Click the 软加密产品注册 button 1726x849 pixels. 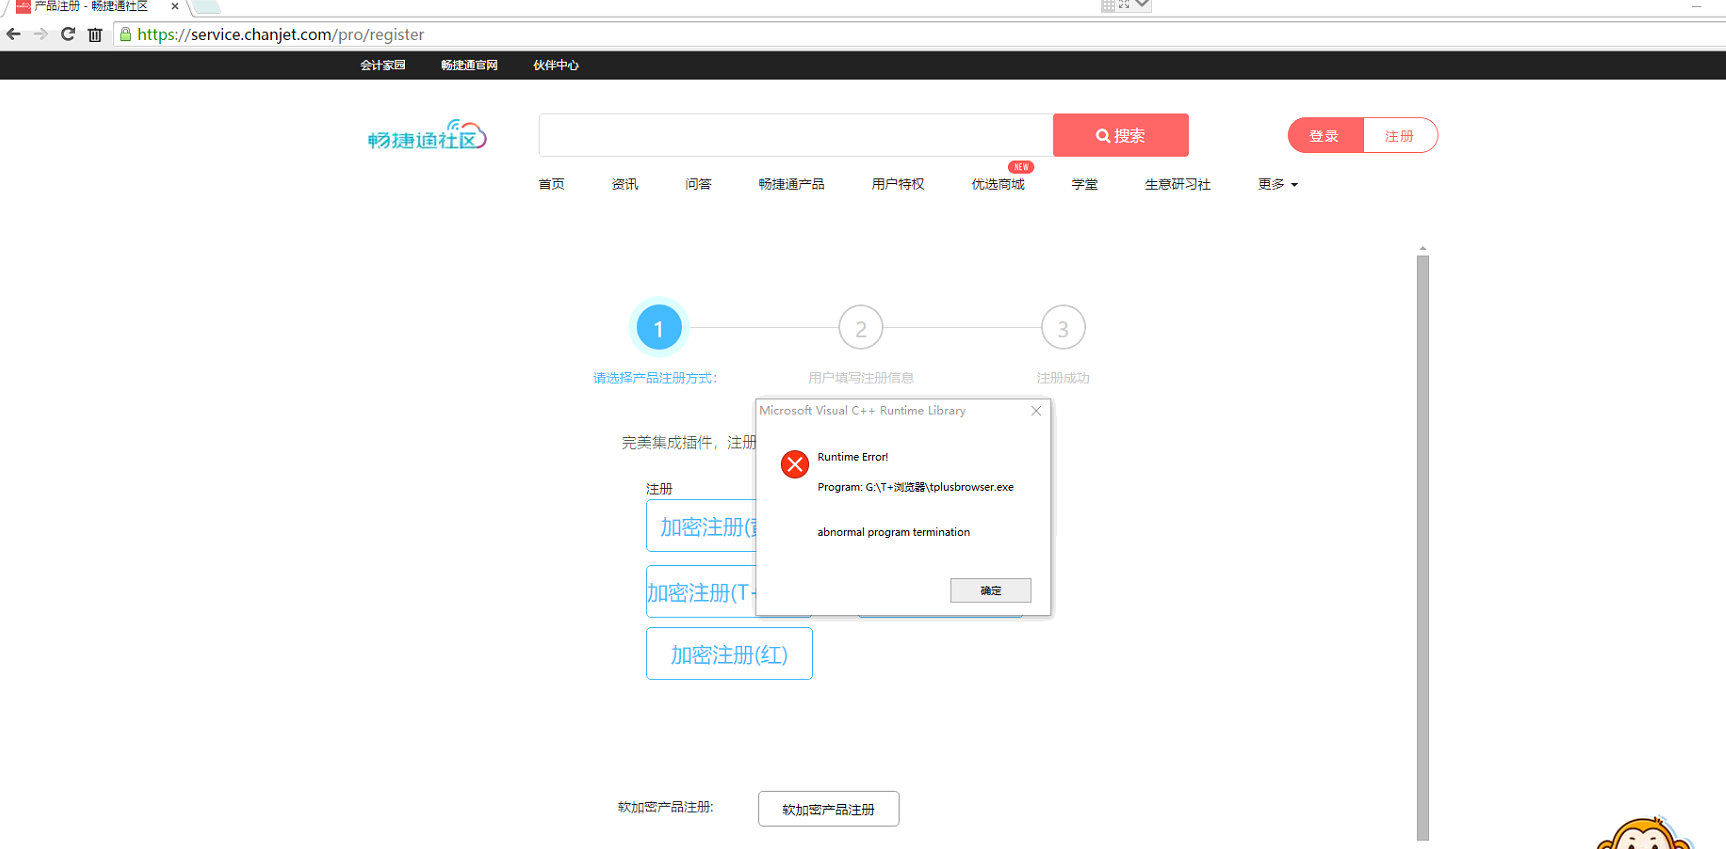[x=828, y=809]
